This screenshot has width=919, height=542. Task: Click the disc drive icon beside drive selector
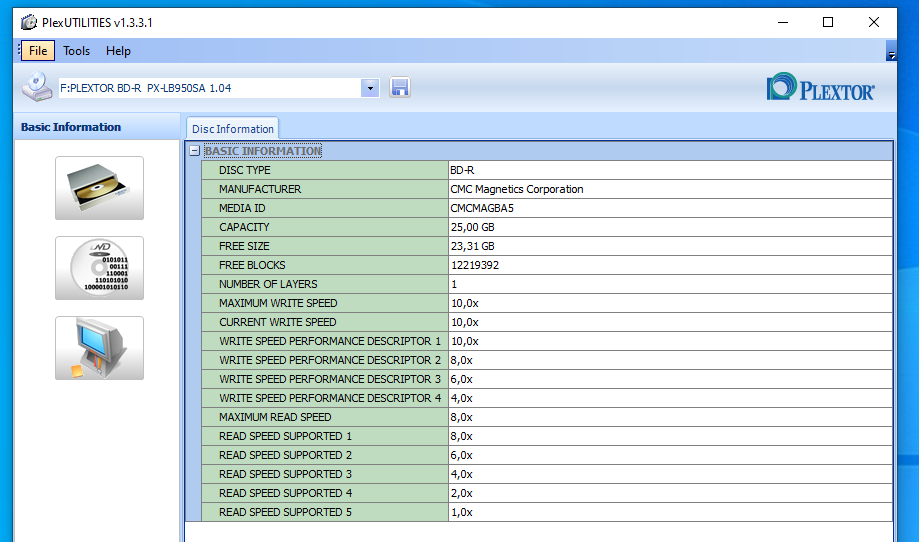click(37, 87)
